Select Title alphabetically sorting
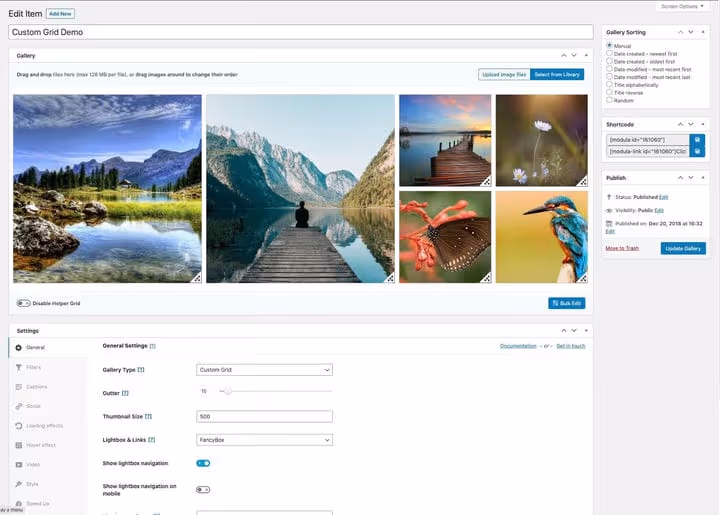The image size is (720, 515). (609, 84)
